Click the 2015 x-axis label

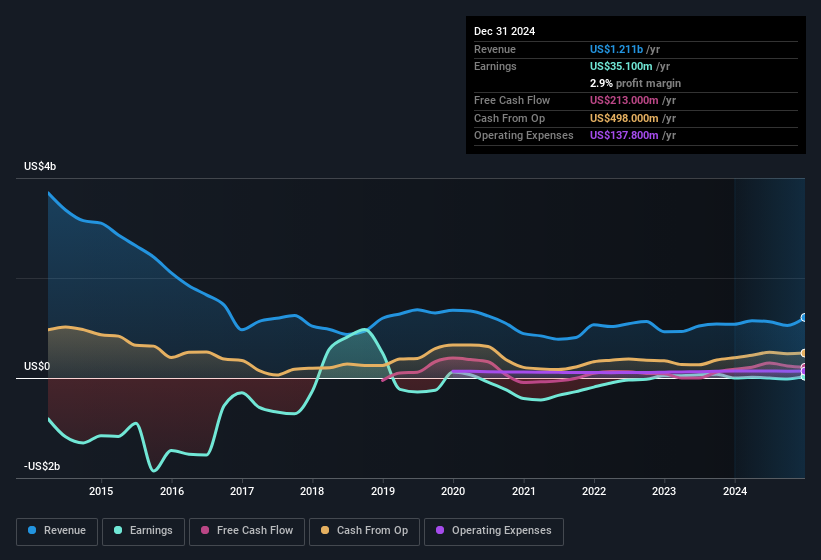click(101, 491)
